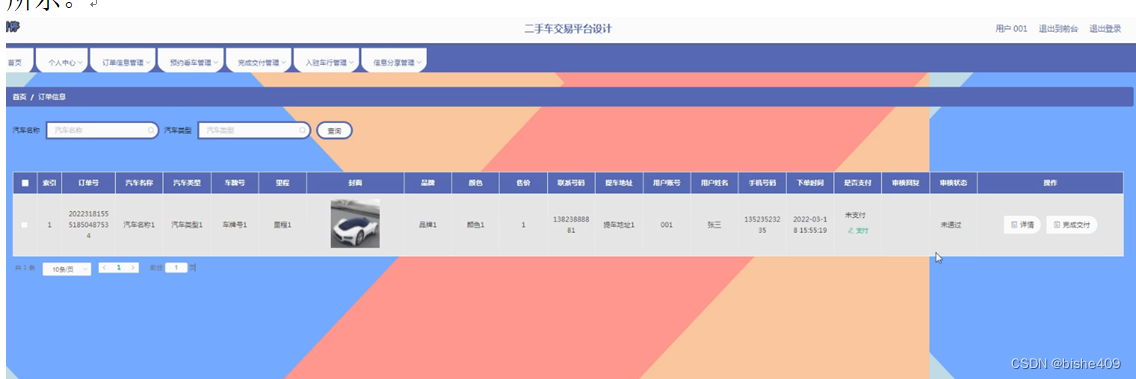1136x379 pixels.
Task: Click the 支付 pay link under 未支付
Action: click(858, 230)
